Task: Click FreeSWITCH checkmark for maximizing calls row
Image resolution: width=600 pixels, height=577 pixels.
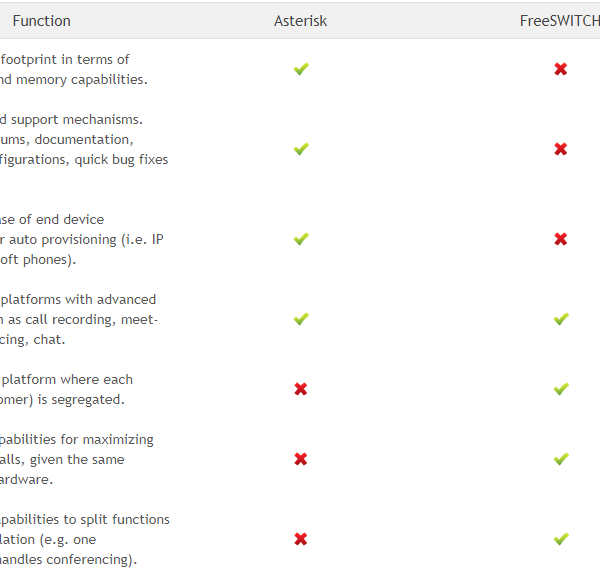Action: coord(561,459)
